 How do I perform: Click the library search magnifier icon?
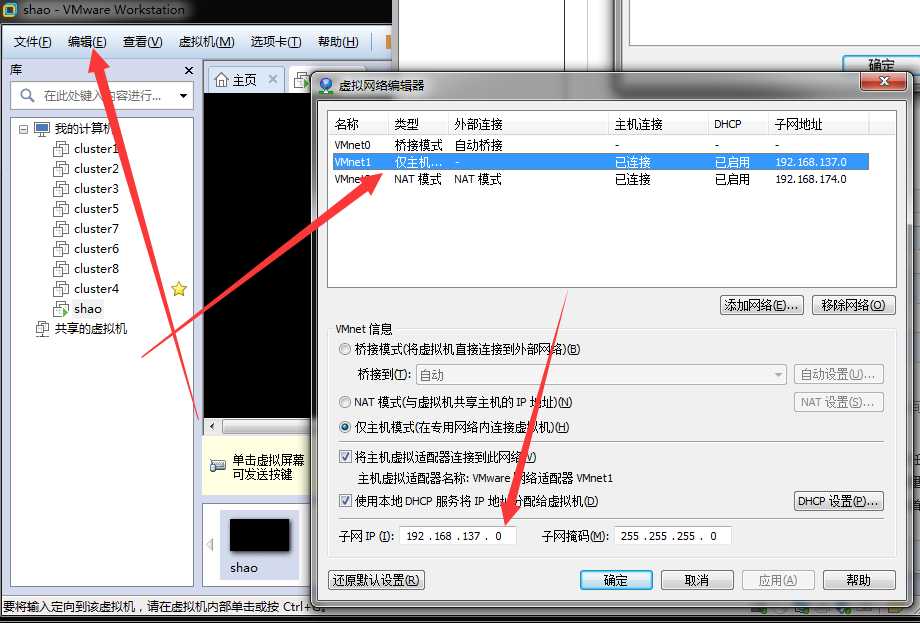click(x=27, y=95)
